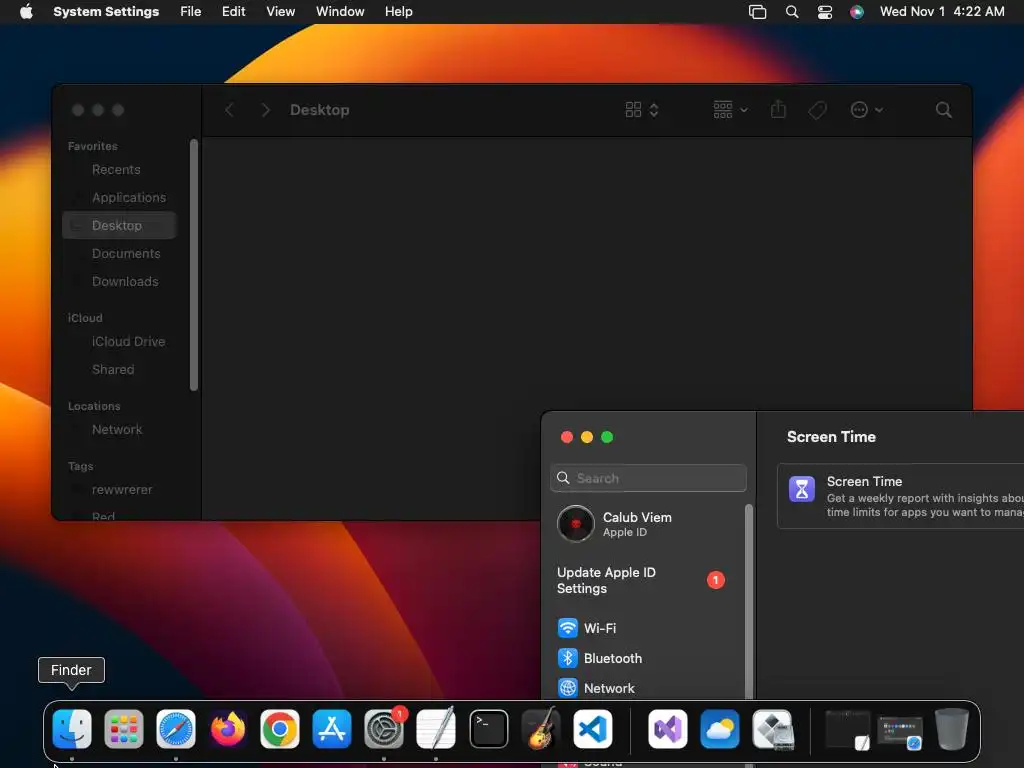
Task: Select iCloud Drive in Finder sidebar
Action: 120,342
